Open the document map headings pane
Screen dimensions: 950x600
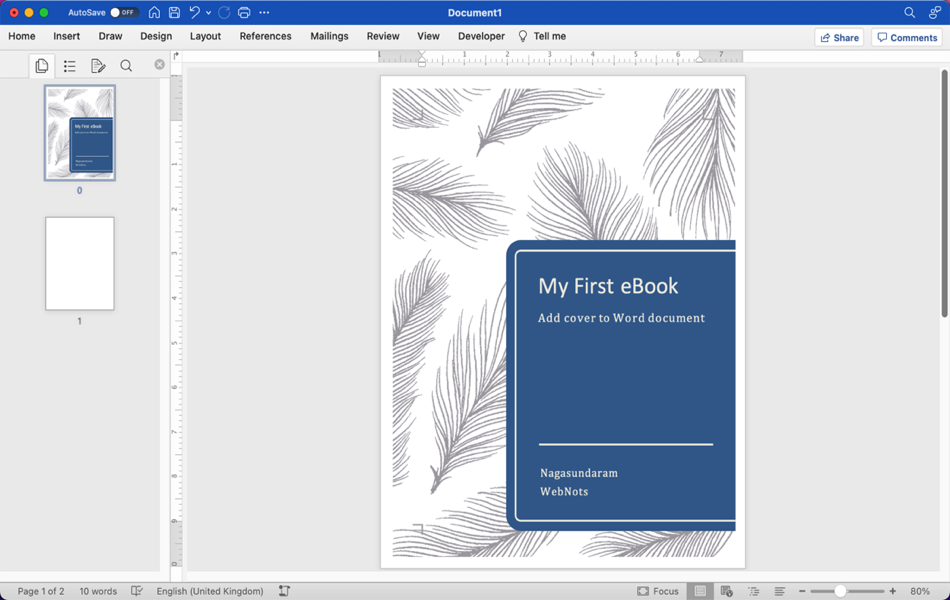point(70,66)
